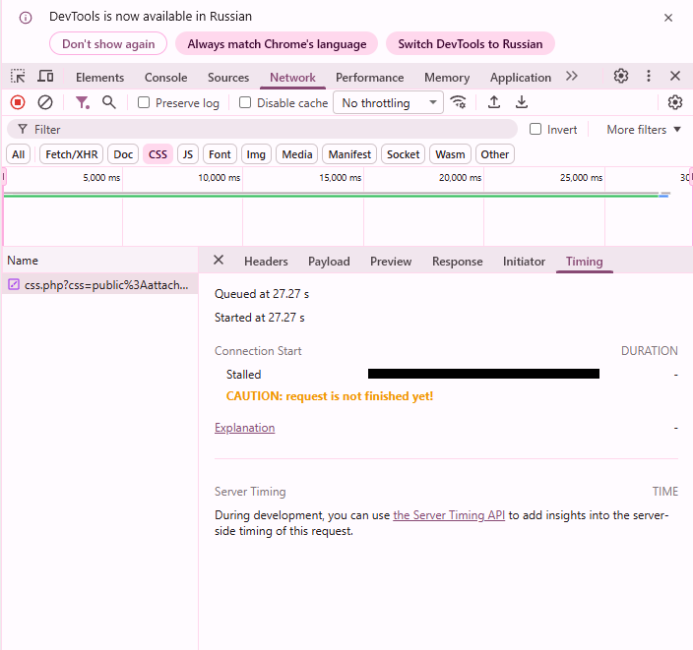Show more DevTools tabs chevron
The height and width of the screenshot is (650, 693).
pos(571,76)
